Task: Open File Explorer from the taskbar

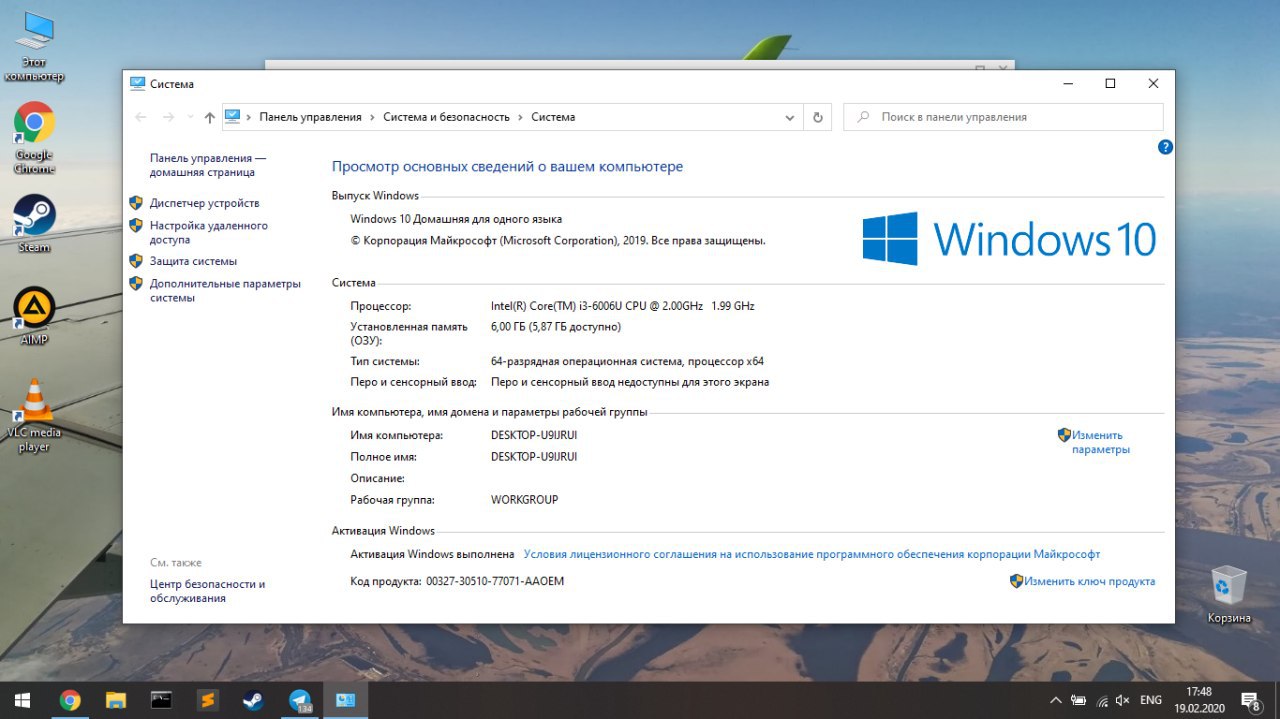Action: (x=116, y=700)
